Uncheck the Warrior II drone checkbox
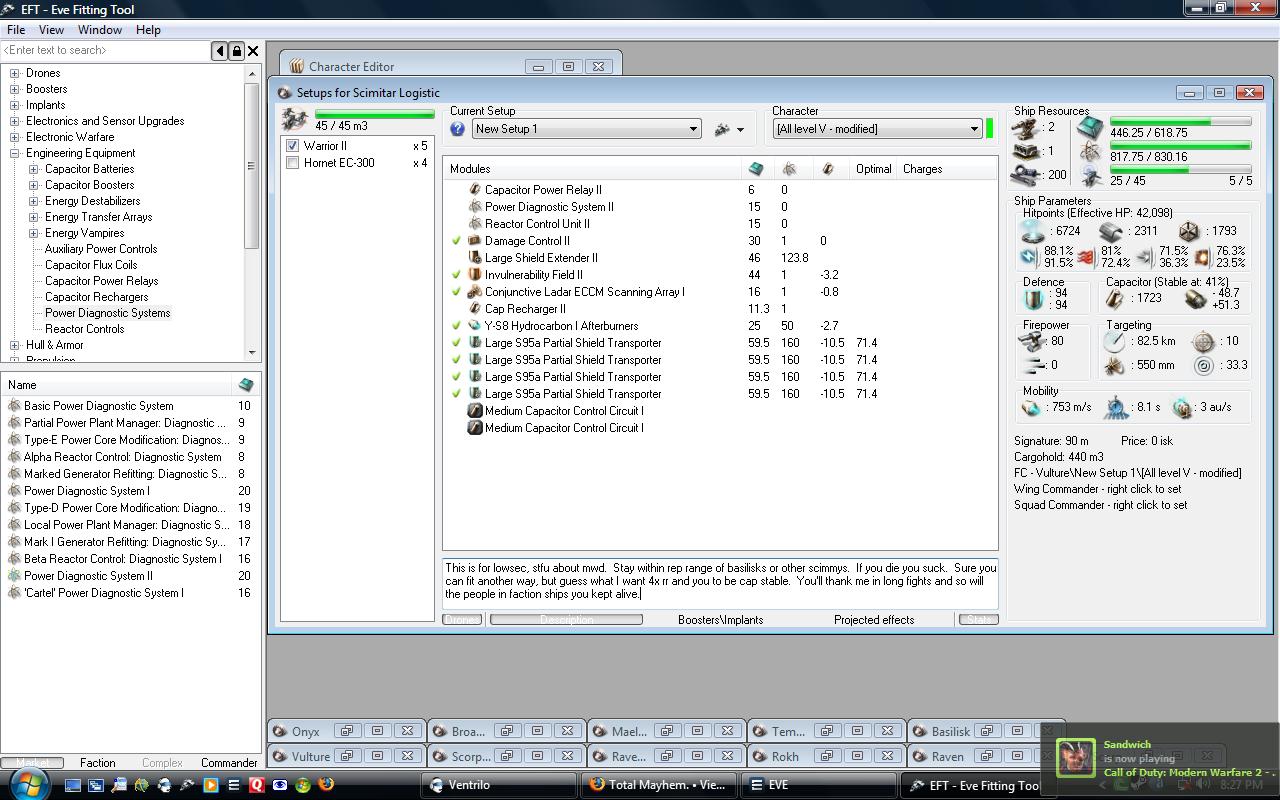The width and height of the screenshot is (1280, 800). (293, 146)
